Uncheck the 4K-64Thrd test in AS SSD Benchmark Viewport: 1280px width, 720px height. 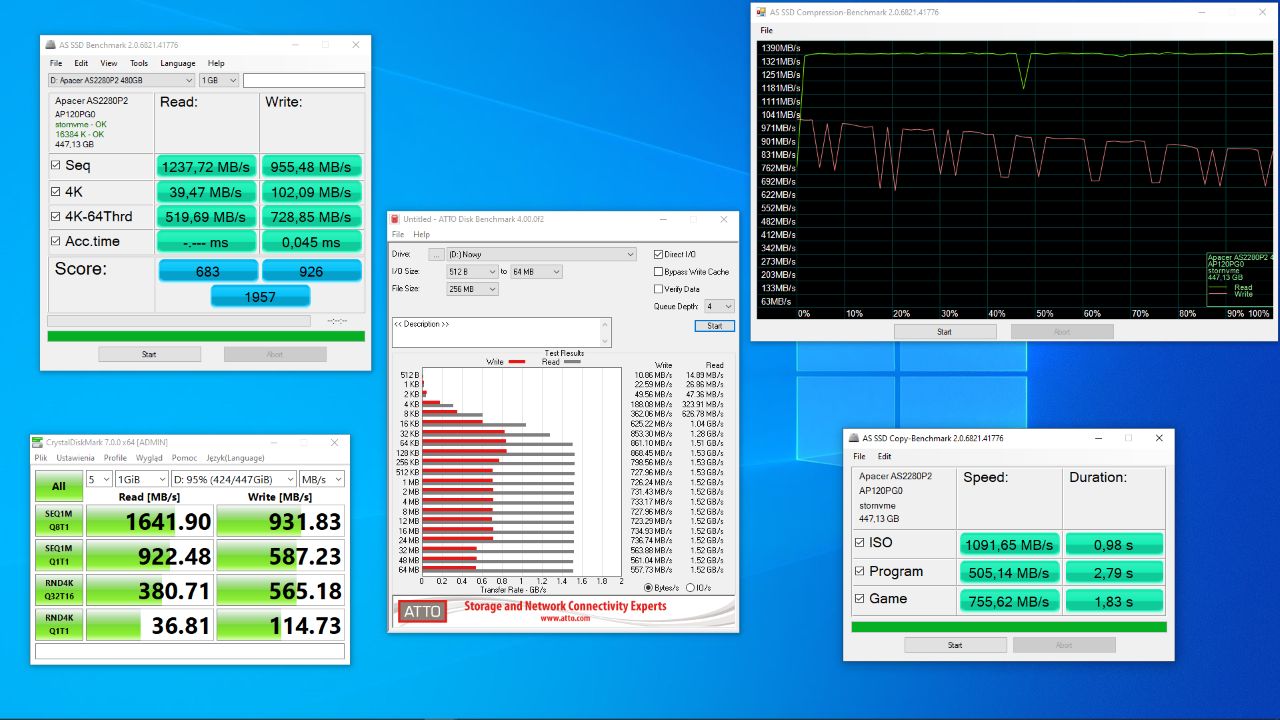coord(56,216)
